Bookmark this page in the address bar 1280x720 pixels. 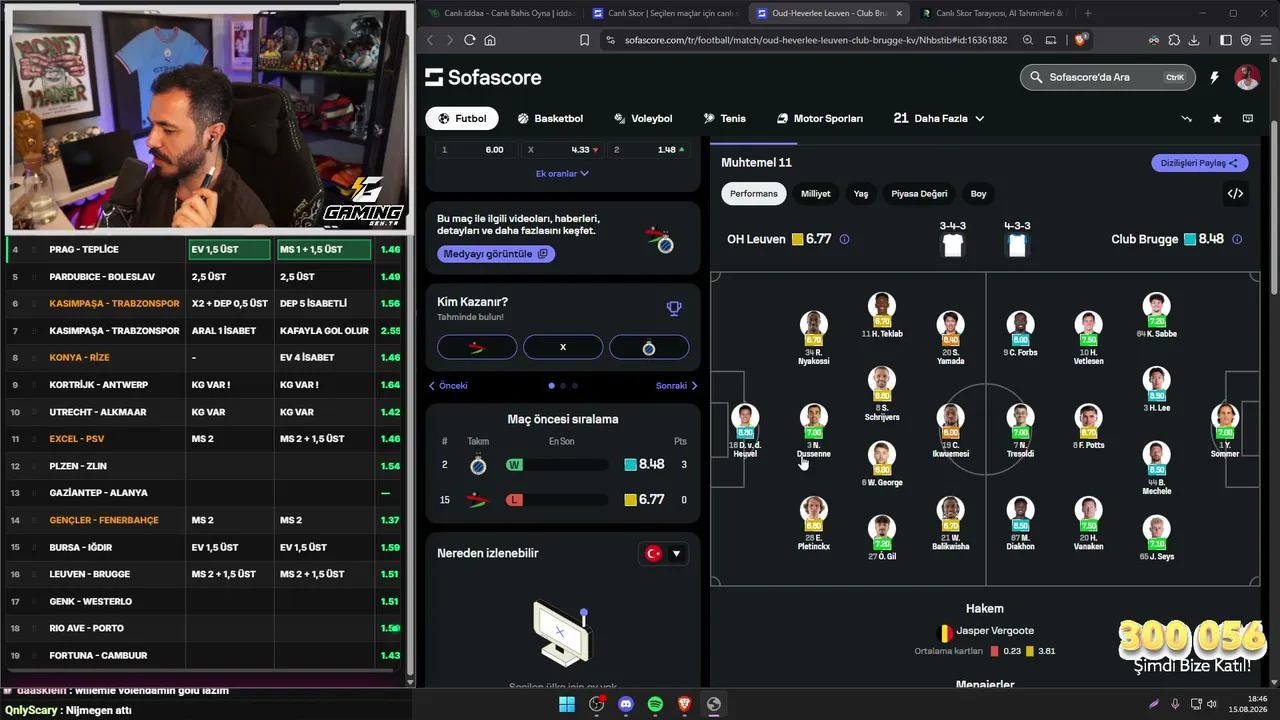584,40
